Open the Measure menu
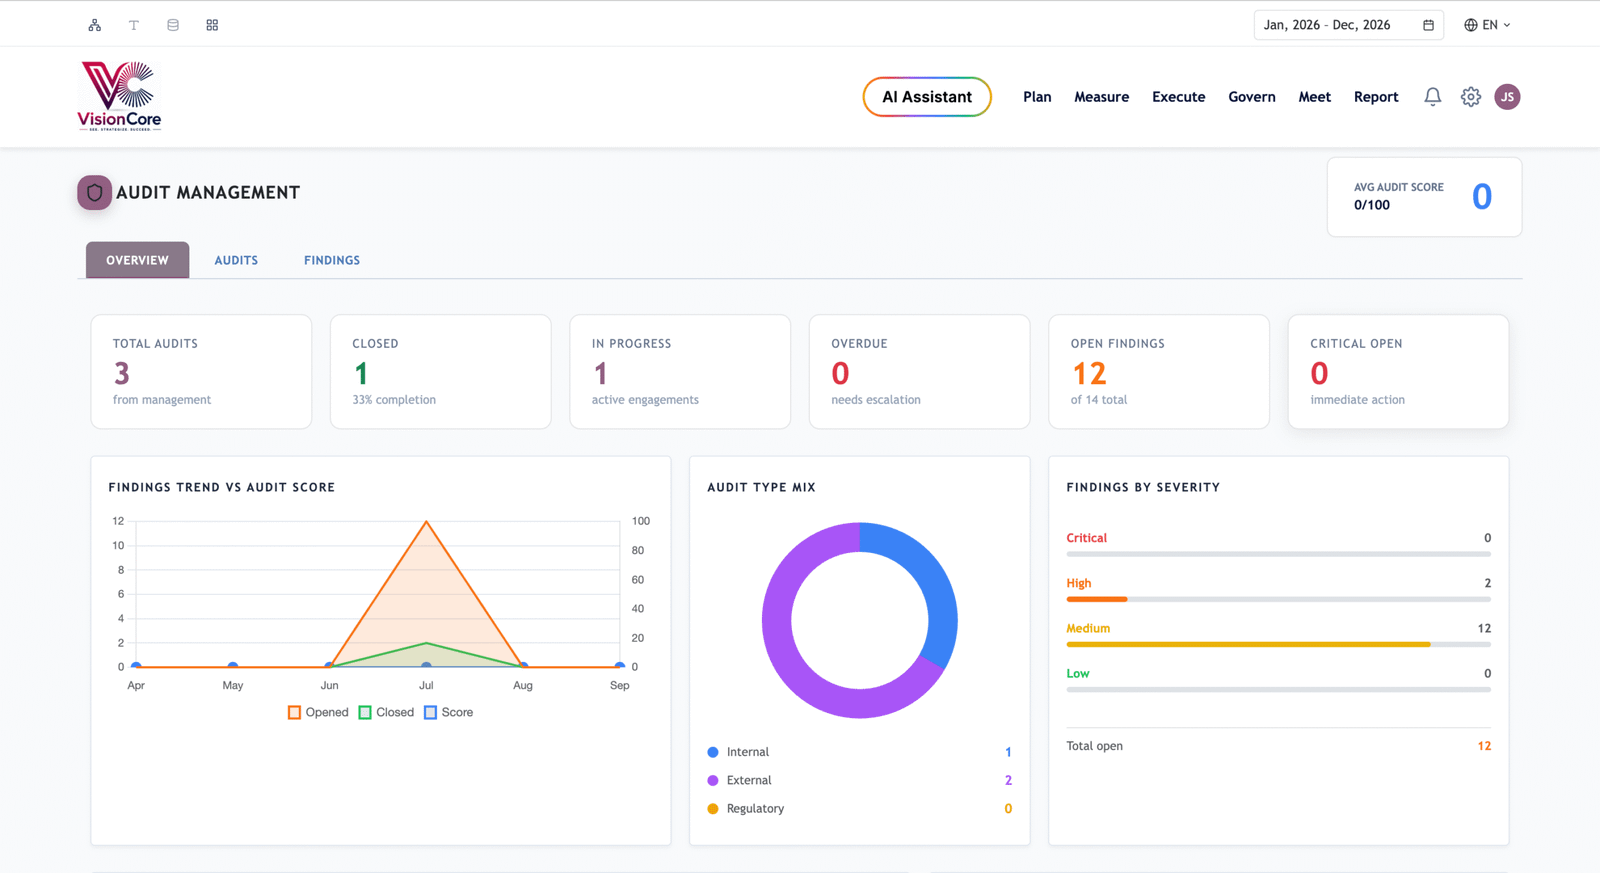This screenshot has height=873, width=1600. tap(1102, 97)
